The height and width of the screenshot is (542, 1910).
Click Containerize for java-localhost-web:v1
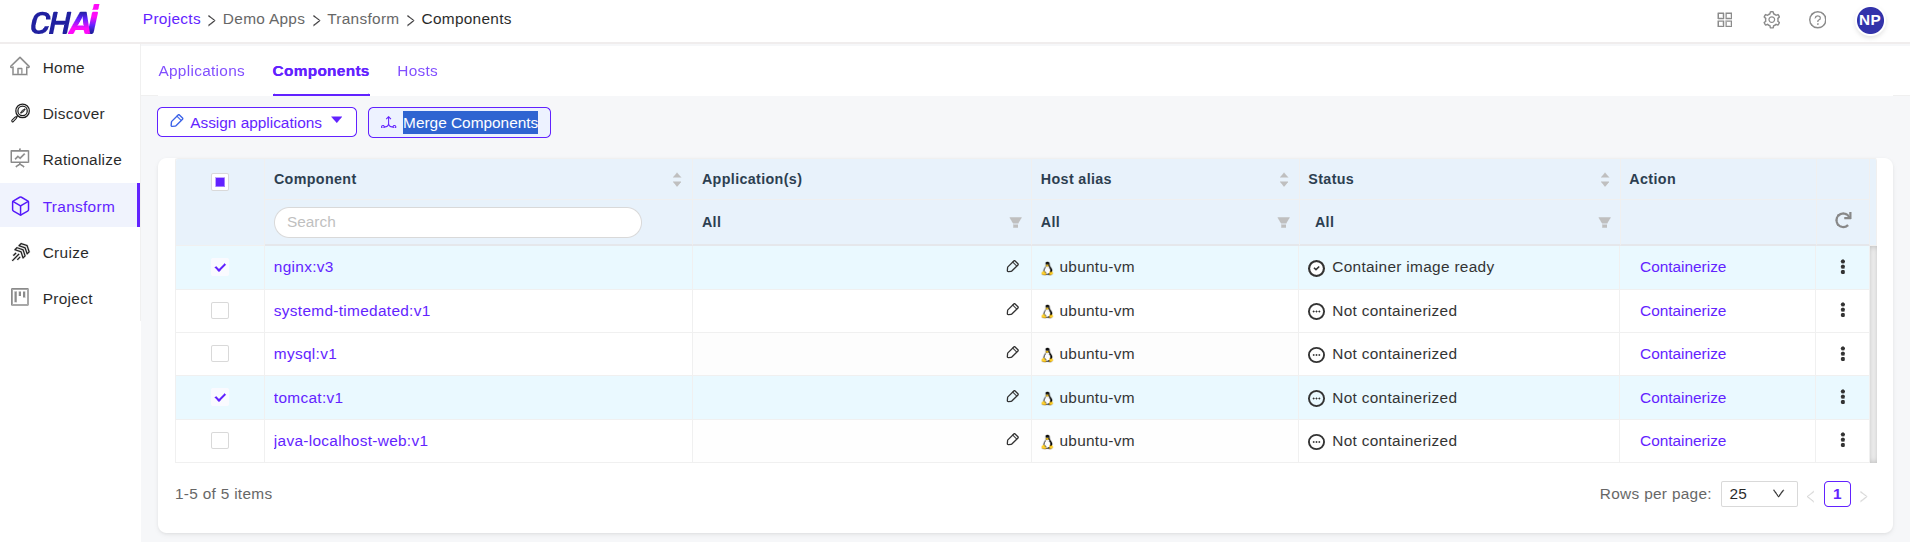1683,441
